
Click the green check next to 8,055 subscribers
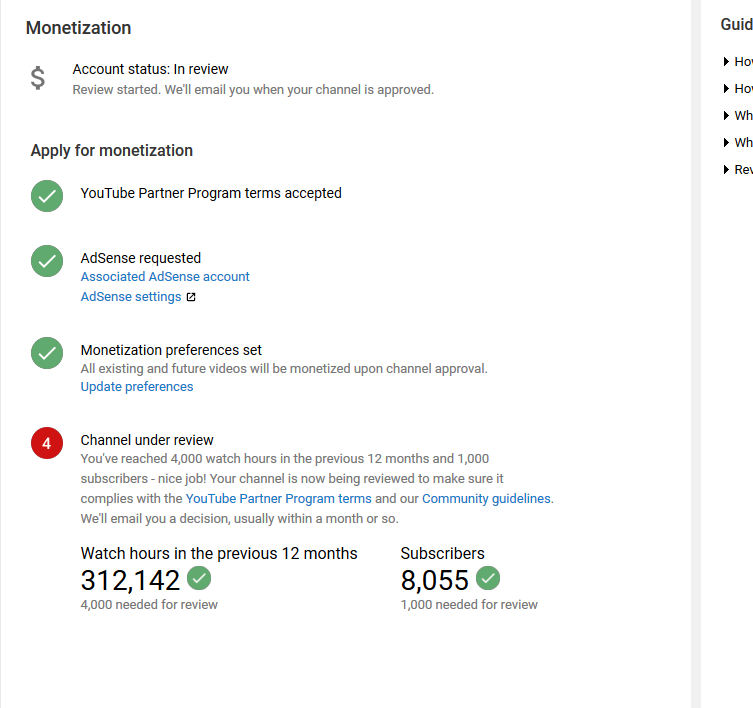point(488,578)
